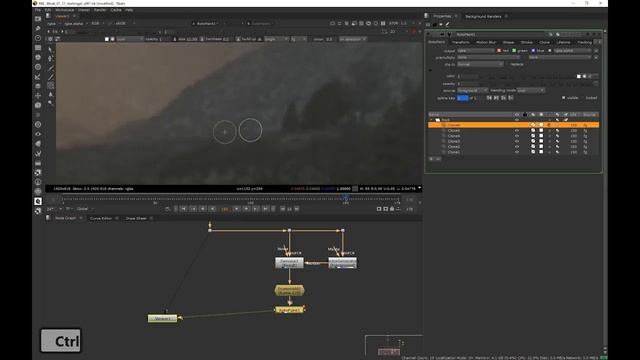Open the viewer rgba channel dropdown
The image size is (640, 360).
(53, 24)
